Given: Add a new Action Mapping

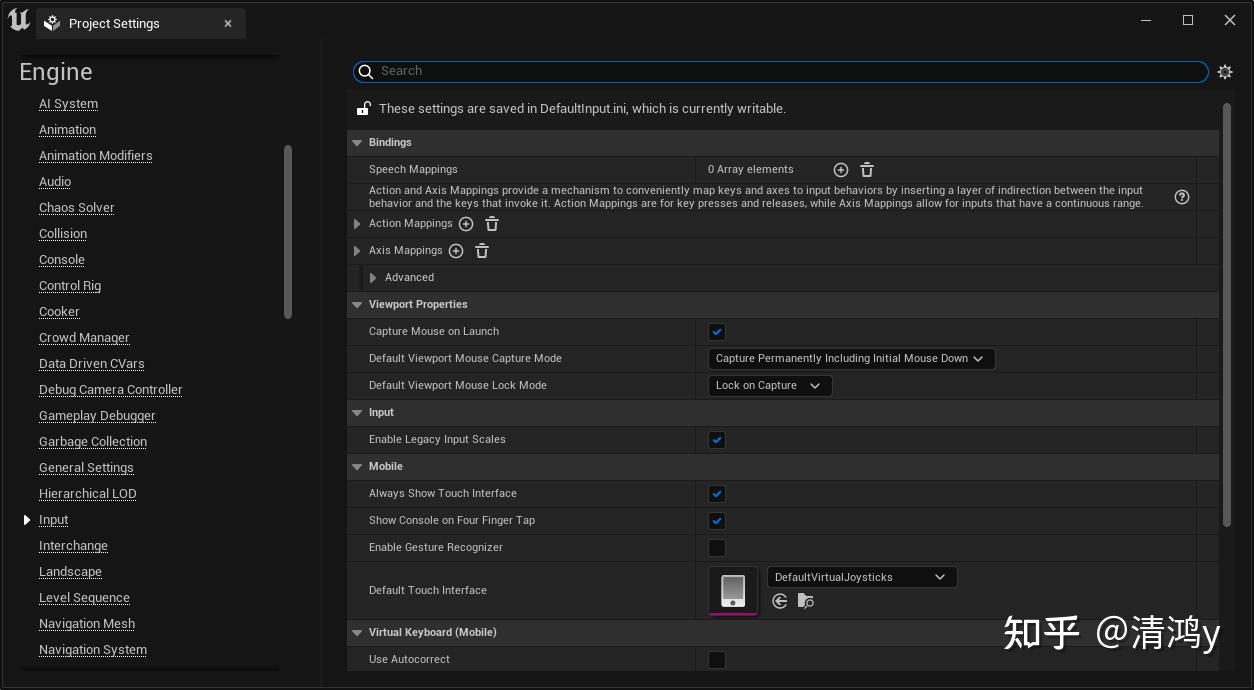Looking at the screenshot, I should pos(466,224).
